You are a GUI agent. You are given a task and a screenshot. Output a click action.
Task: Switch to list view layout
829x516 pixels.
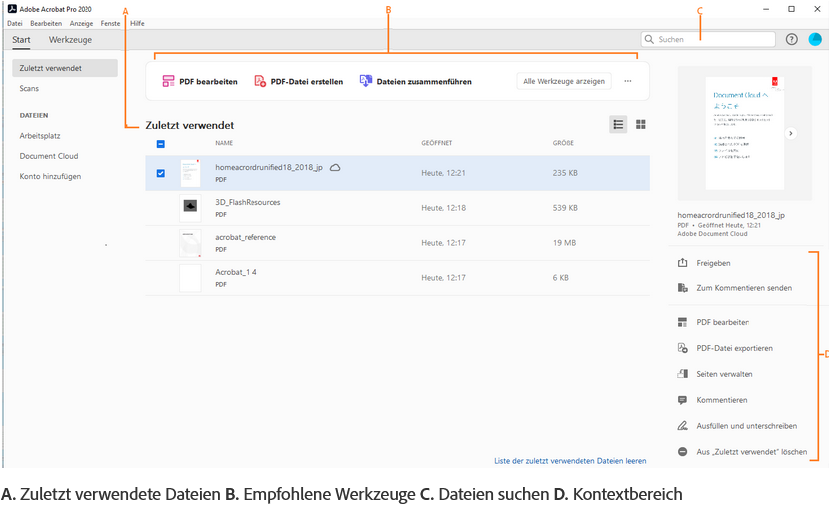point(619,124)
